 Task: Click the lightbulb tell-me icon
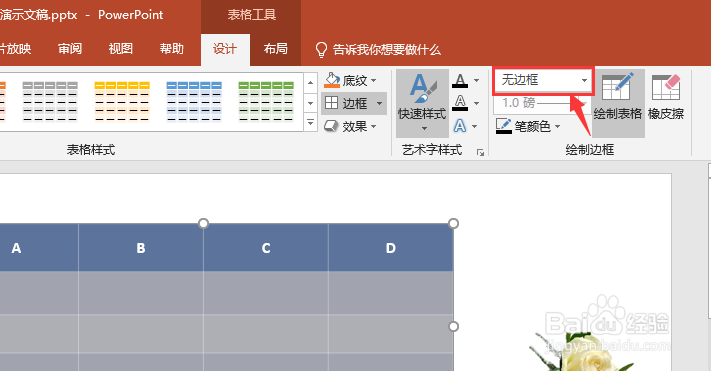coord(321,49)
